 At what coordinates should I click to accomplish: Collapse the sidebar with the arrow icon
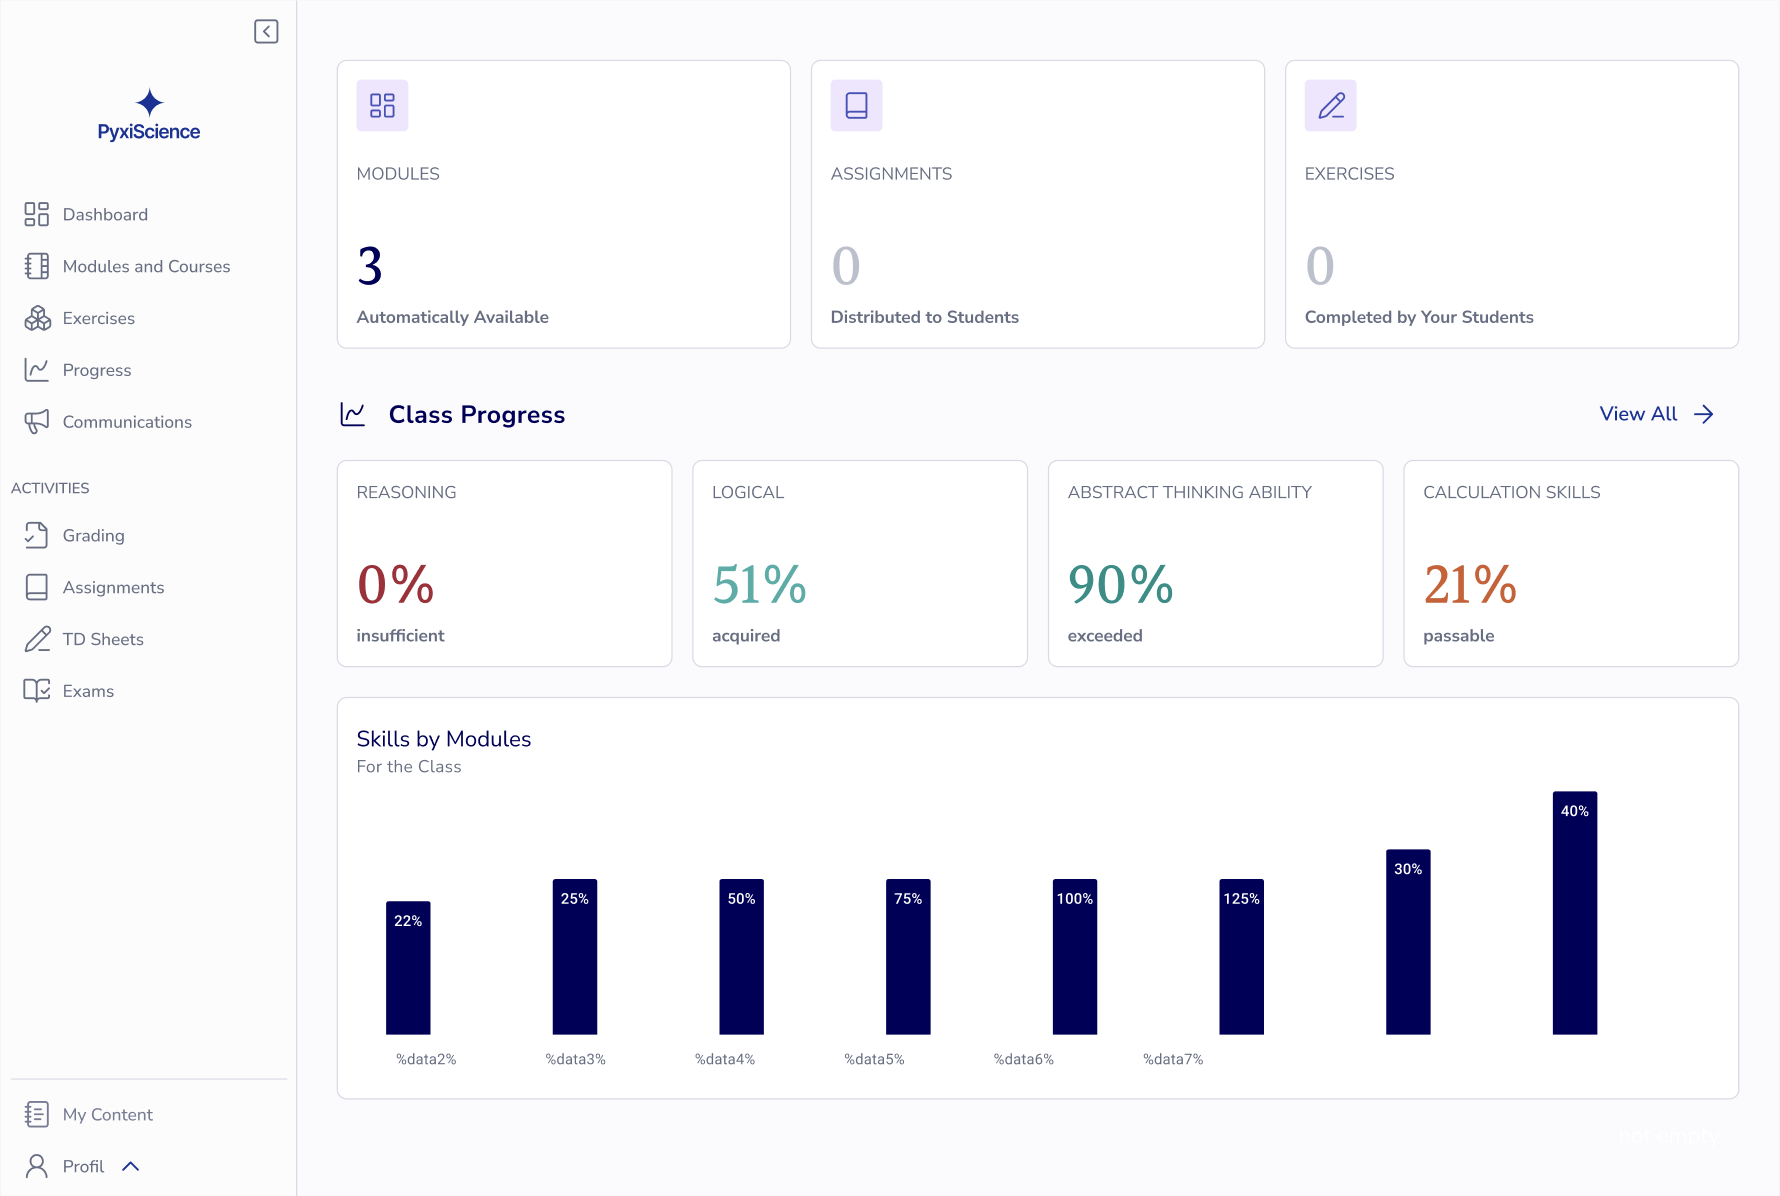[x=266, y=32]
